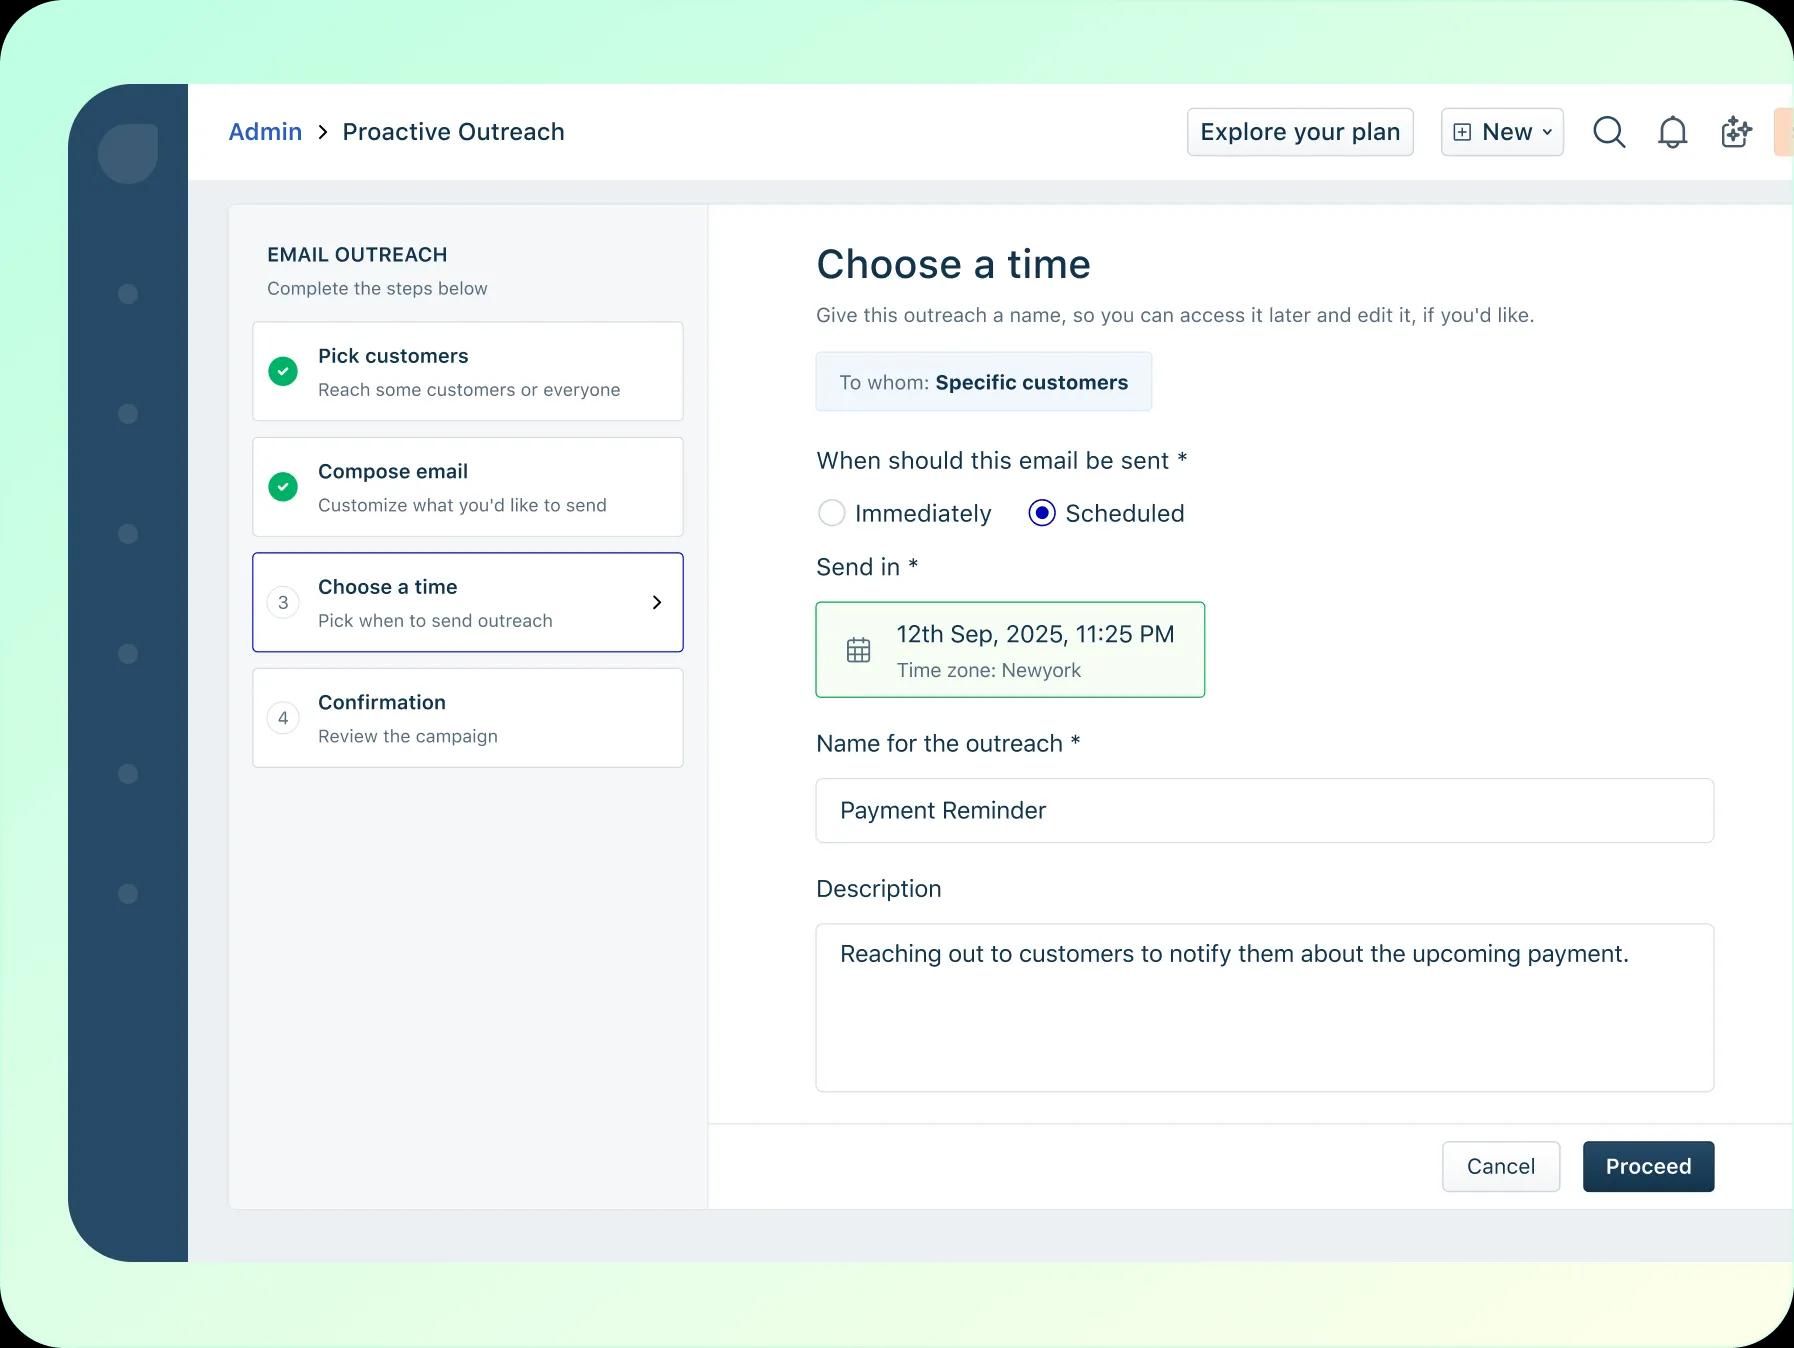The width and height of the screenshot is (1794, 1348).
Task: Click the plus icon in New button
Action: pyautogui.click(x=1462, y=132)
